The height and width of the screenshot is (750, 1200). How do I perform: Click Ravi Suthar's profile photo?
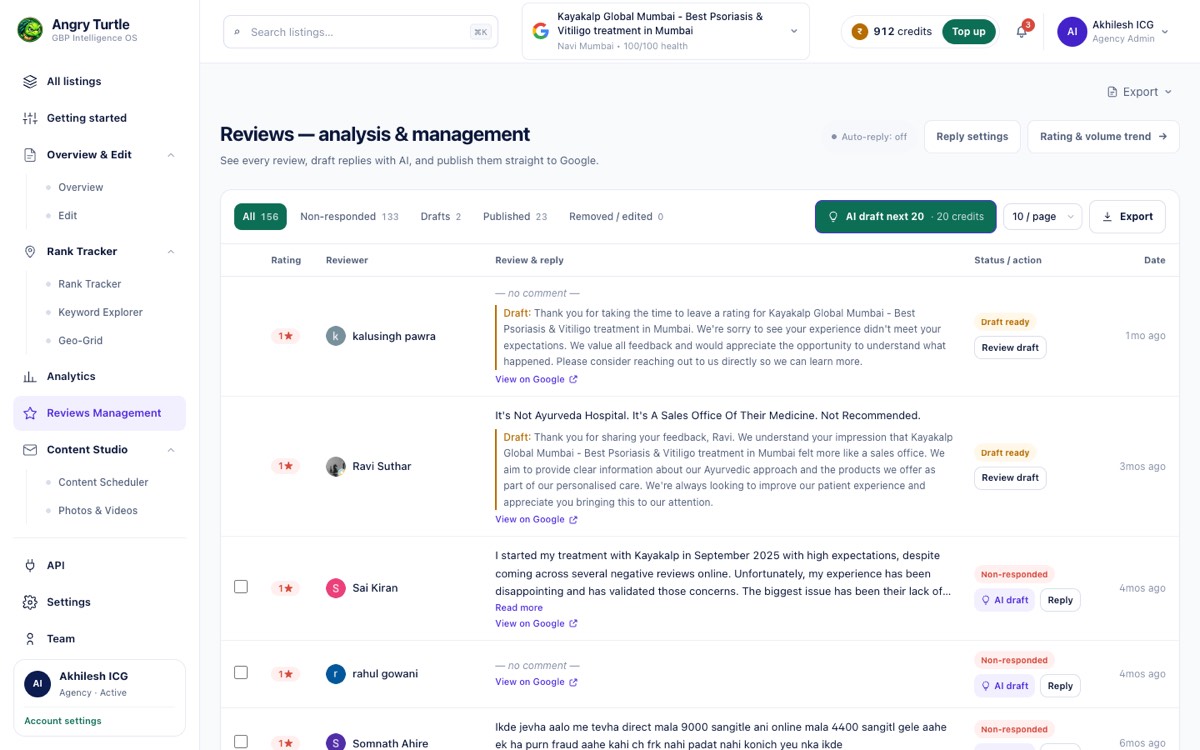(336, 466)
